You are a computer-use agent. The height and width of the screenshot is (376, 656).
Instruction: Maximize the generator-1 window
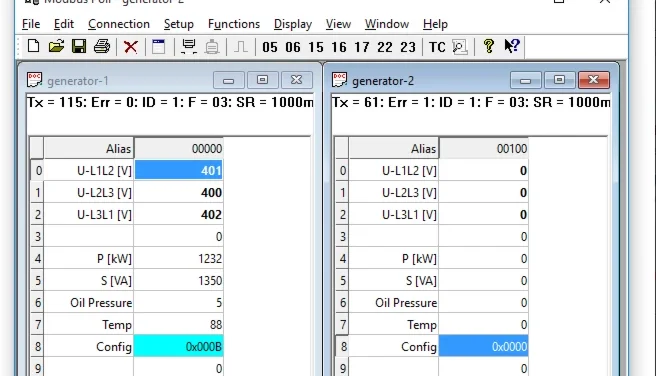click(x=262, y=80)
